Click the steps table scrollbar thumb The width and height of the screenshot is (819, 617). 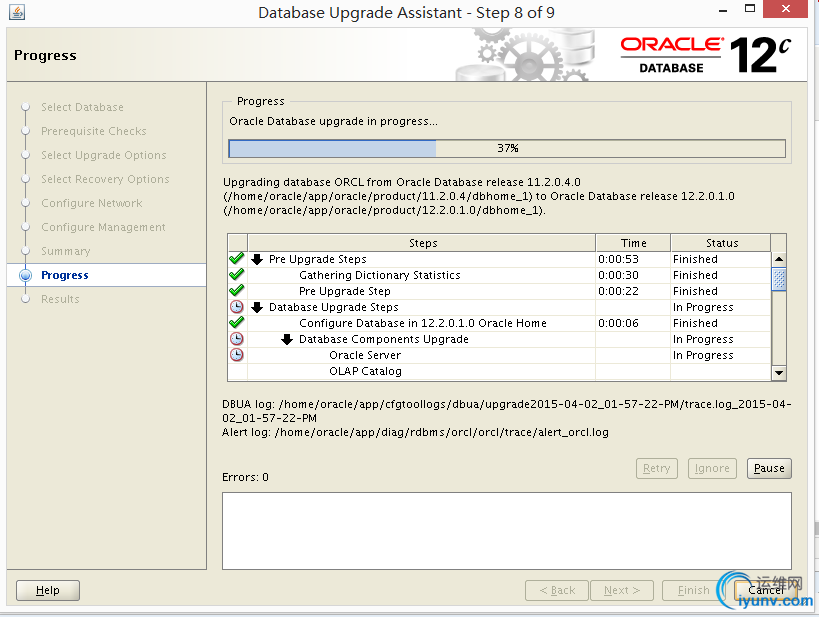(x=779, y=278)
